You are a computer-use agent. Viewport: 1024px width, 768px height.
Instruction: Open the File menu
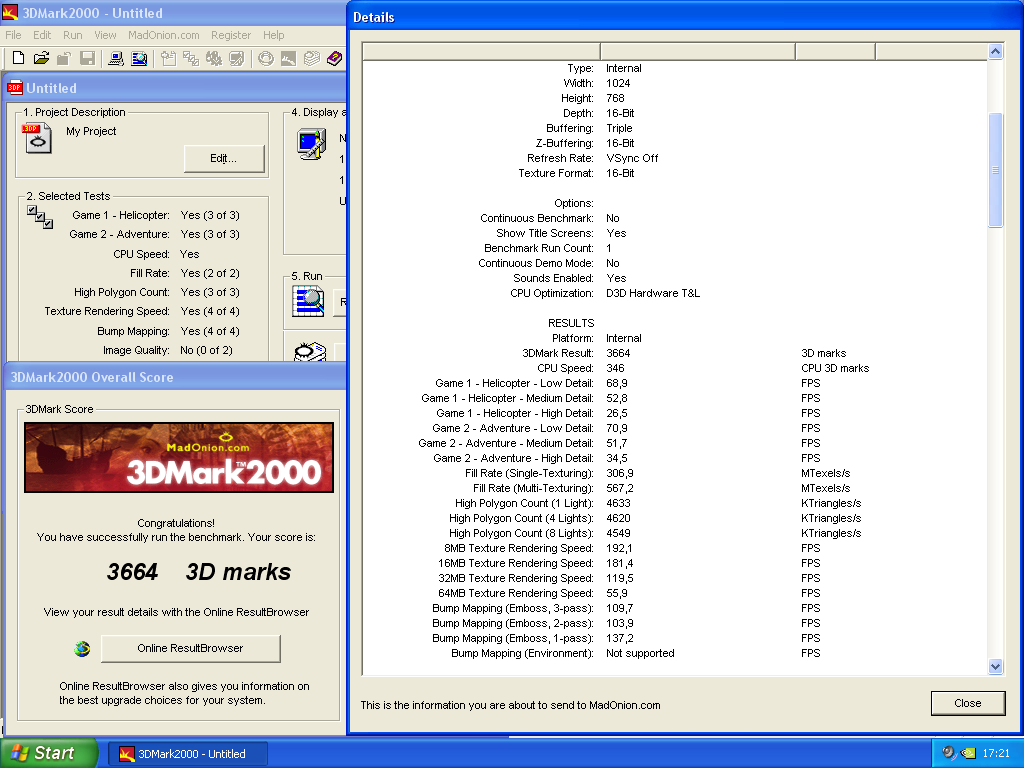(13, 35)
